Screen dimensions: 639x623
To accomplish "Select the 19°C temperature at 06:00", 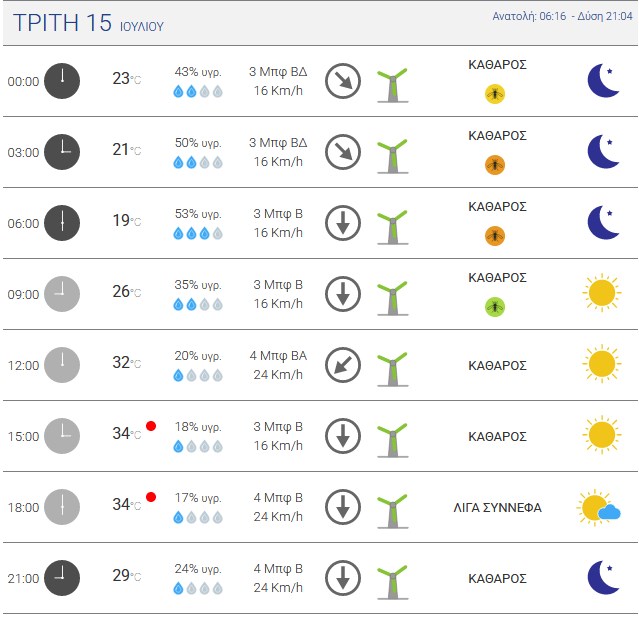I will point(127,220).
